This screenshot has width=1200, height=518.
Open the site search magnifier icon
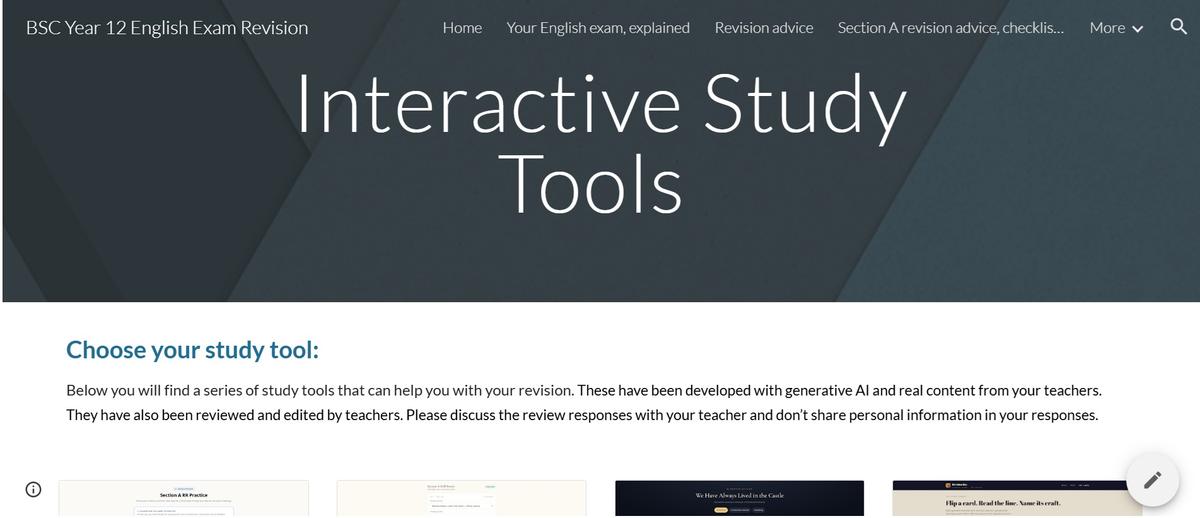pos(1178,27)
